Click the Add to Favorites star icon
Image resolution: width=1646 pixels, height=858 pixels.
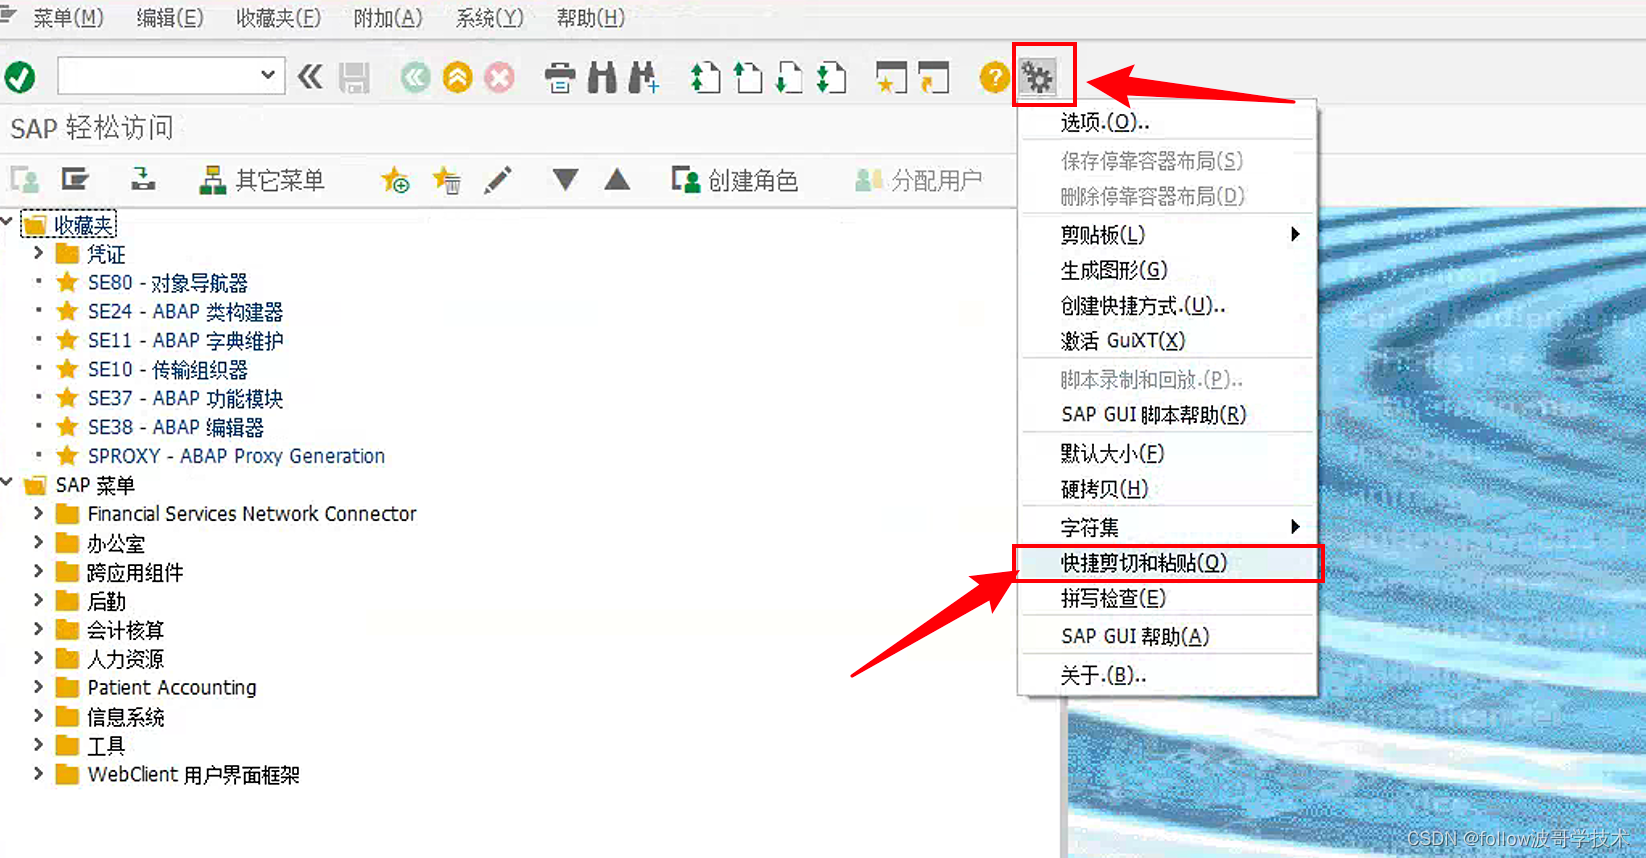click(x=395, y=180)
